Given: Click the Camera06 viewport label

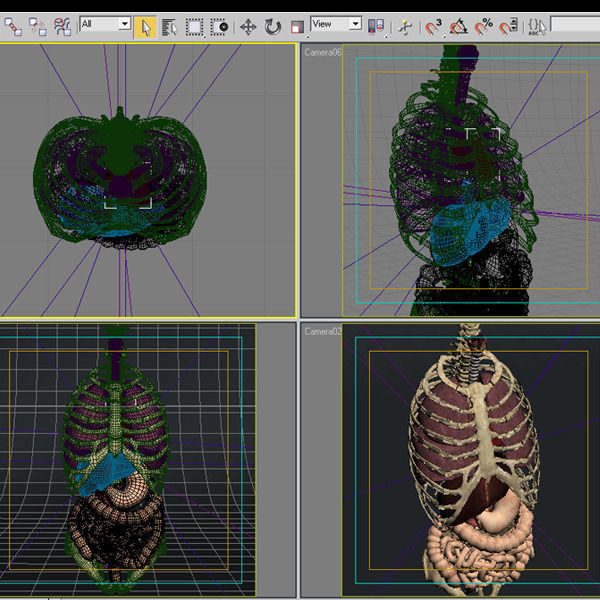Looking at the screenshot, I should (x=323, y=52).
